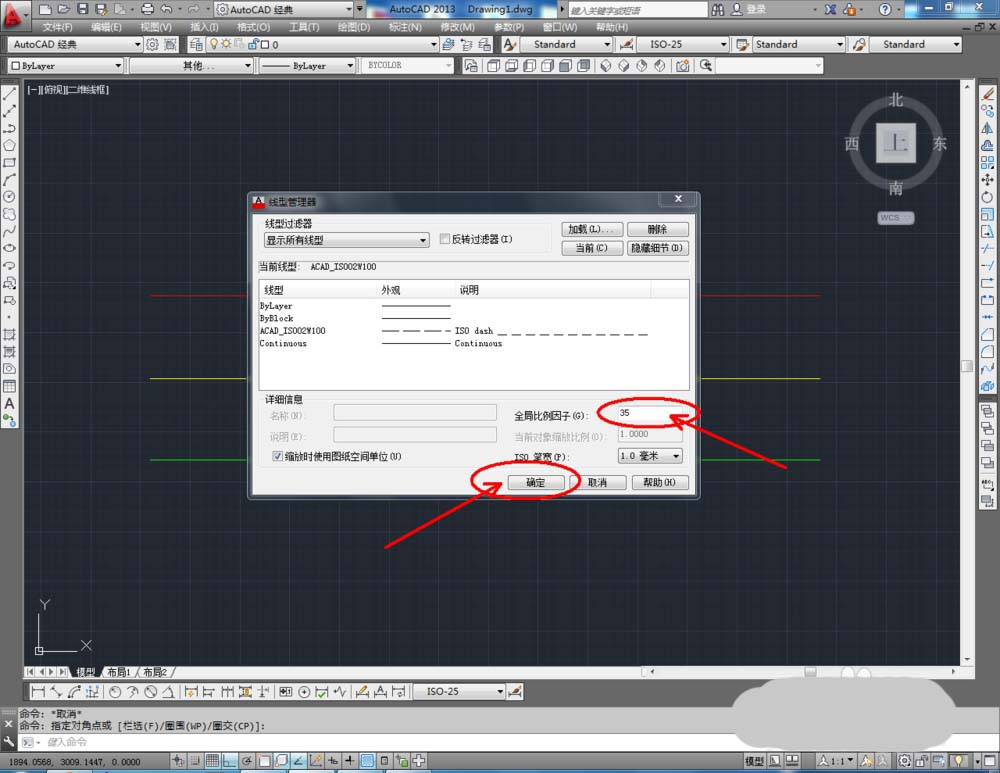Viewport: 1000px width, 773px height.
Task: Click the 取消 button
Action: (598, 483)
